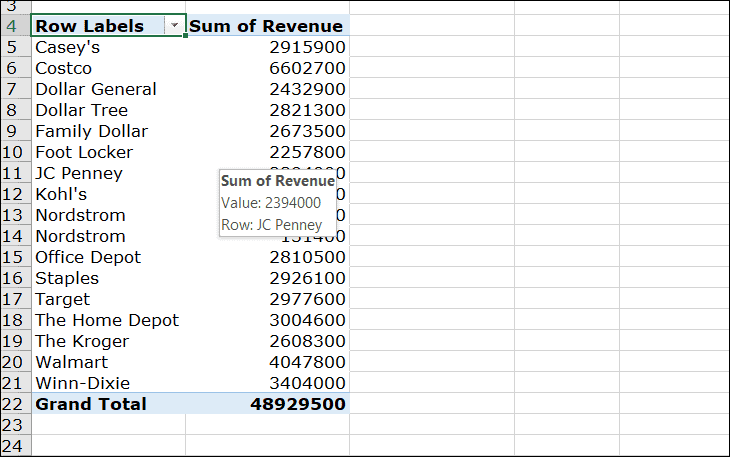Click row header 22
This screenshot has width=730, height=457.
pos(15,403)
